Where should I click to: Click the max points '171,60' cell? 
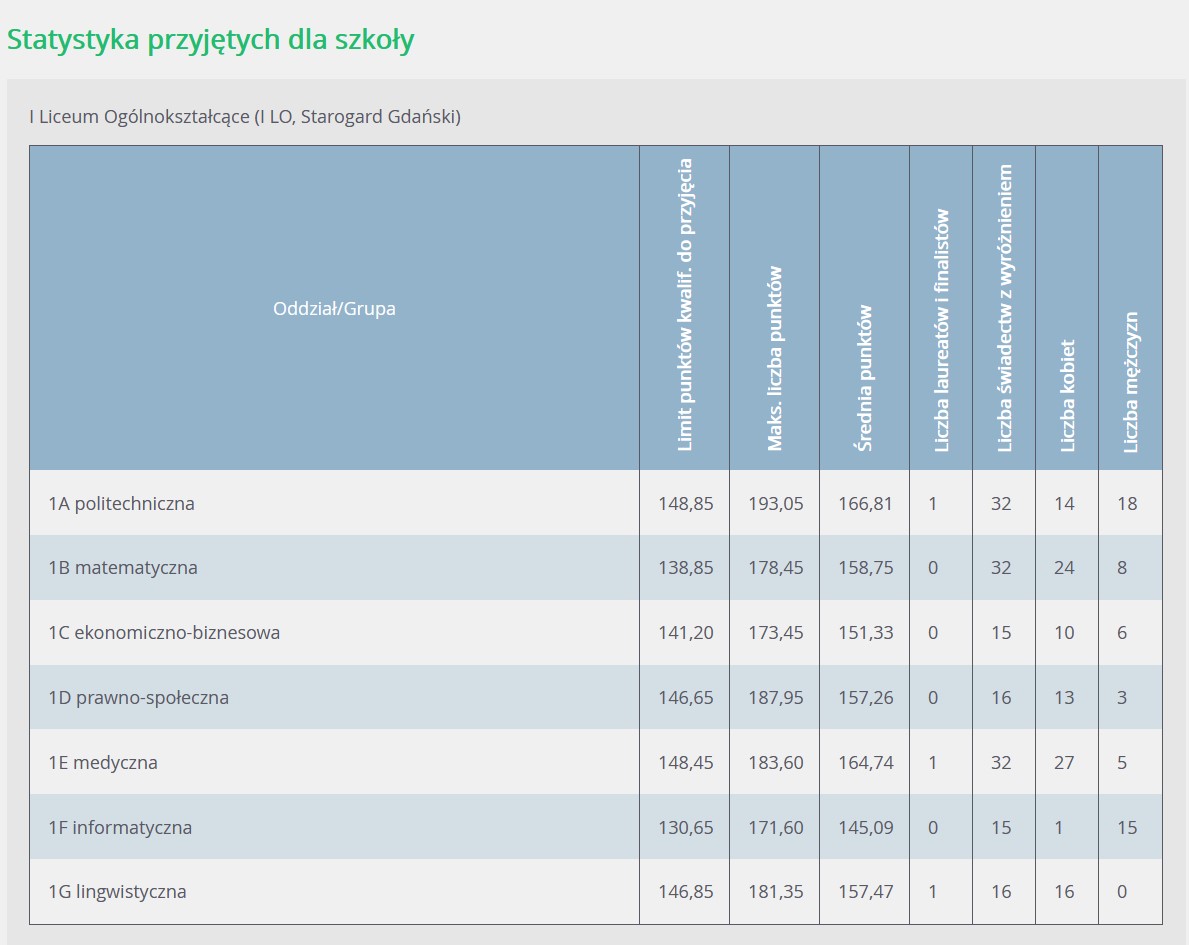pos(776,827)
